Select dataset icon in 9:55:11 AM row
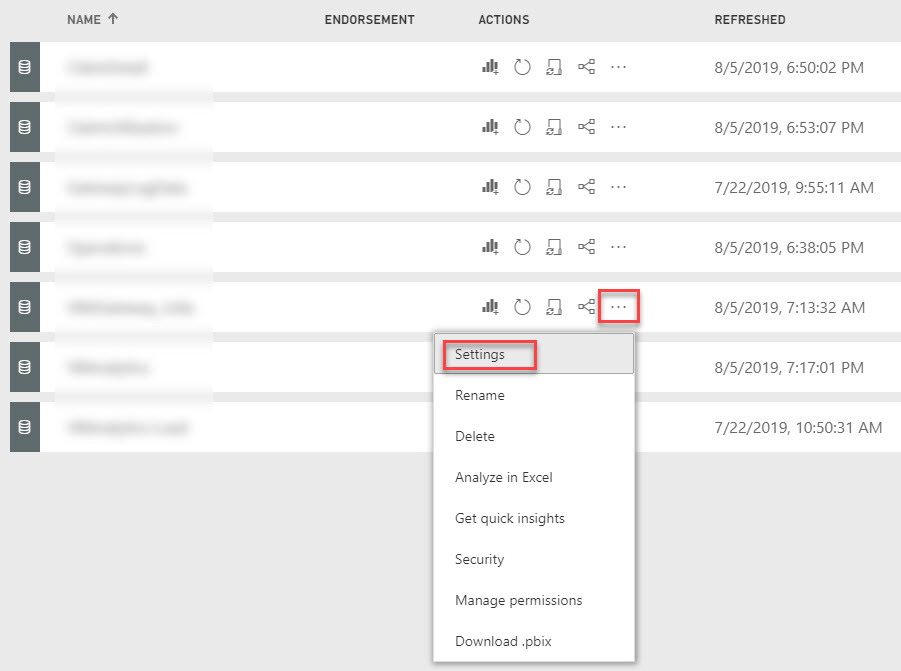Screen dimensions: 901x671 [x=25, y=187]
